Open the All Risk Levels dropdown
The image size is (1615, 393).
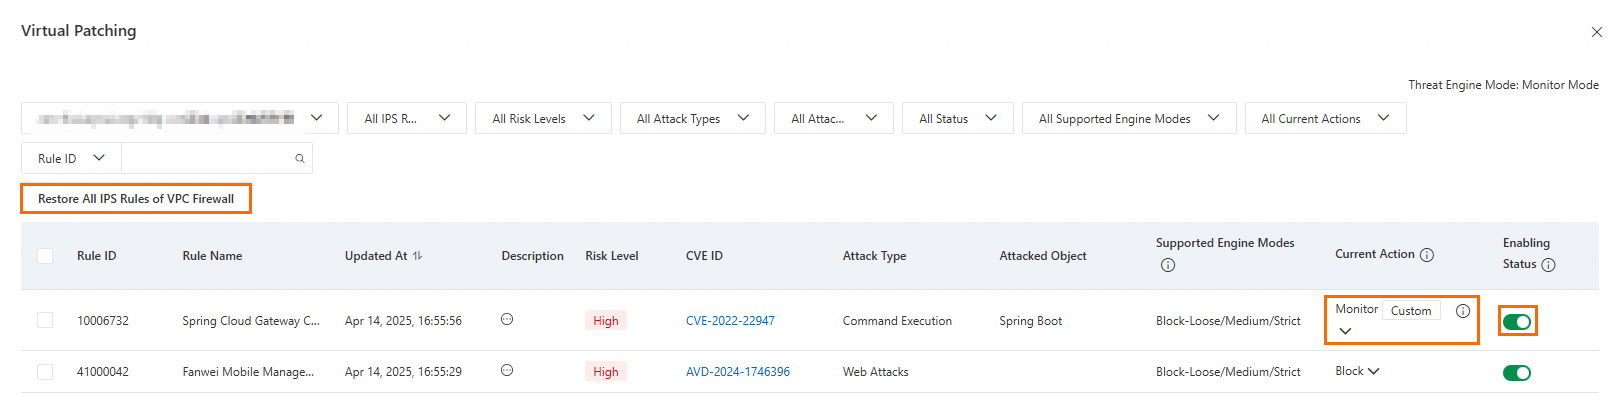(x=543, y=118)
